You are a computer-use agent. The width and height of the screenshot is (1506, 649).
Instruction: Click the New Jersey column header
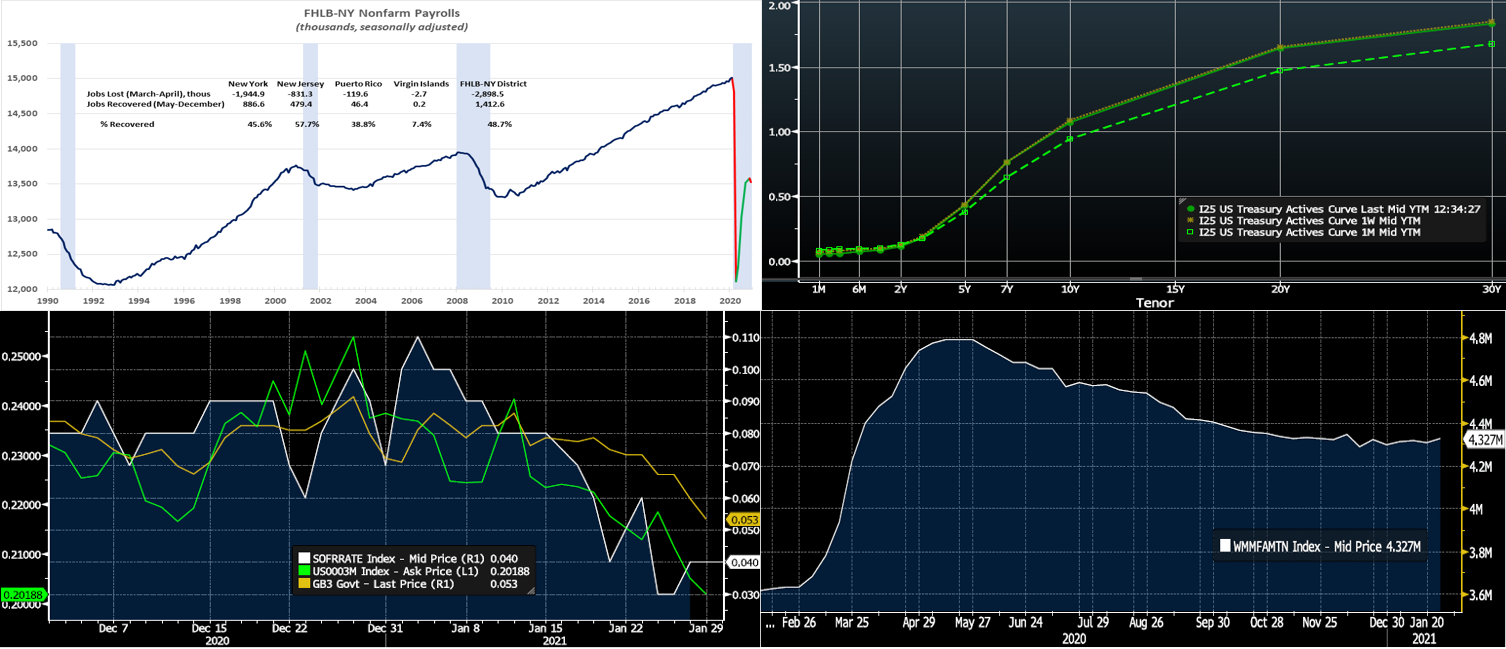(x=300, y=83)
